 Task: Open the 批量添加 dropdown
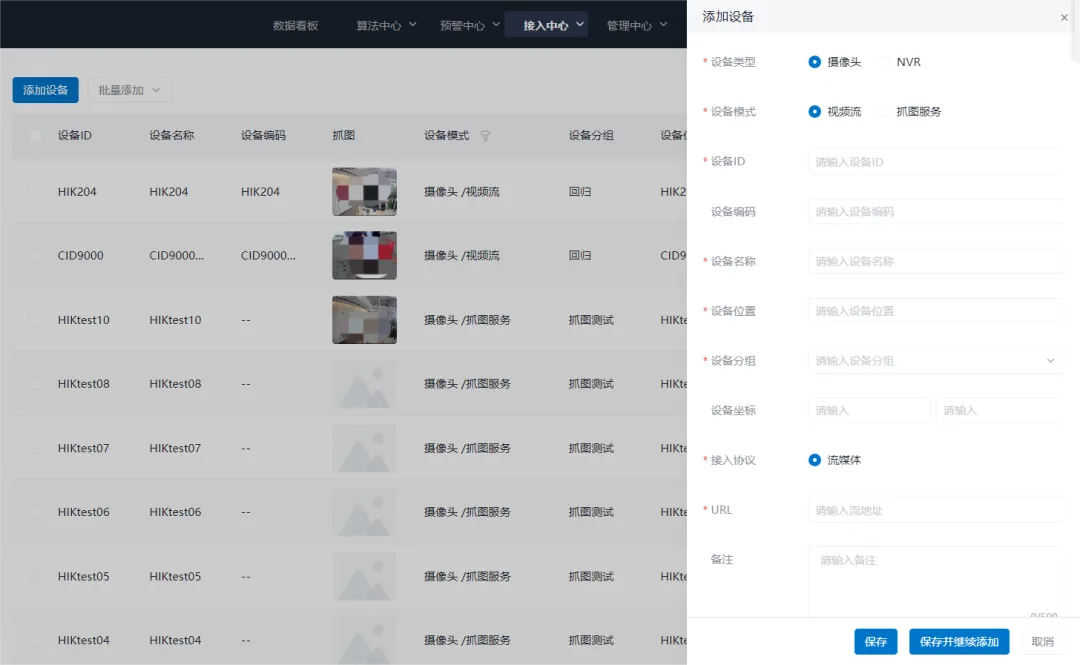click(x=129, y=90)
